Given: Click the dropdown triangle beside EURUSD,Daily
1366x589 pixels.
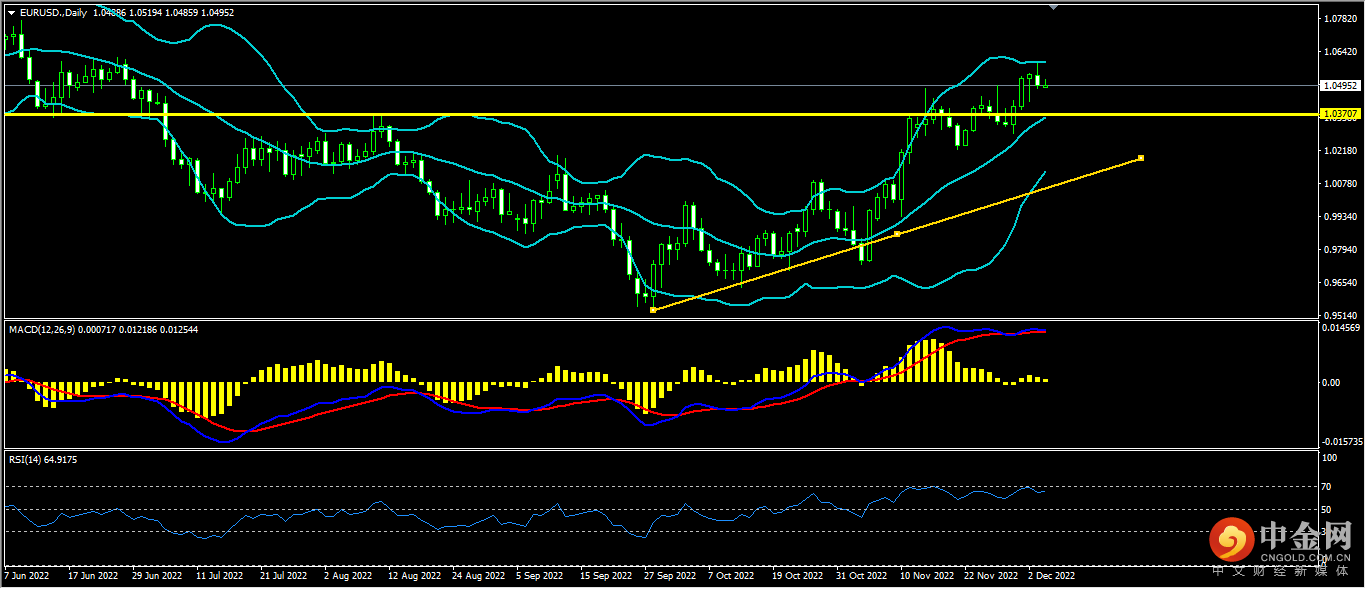Looking at the screenshot, I should pyautogui.click(x=12, y=13).
